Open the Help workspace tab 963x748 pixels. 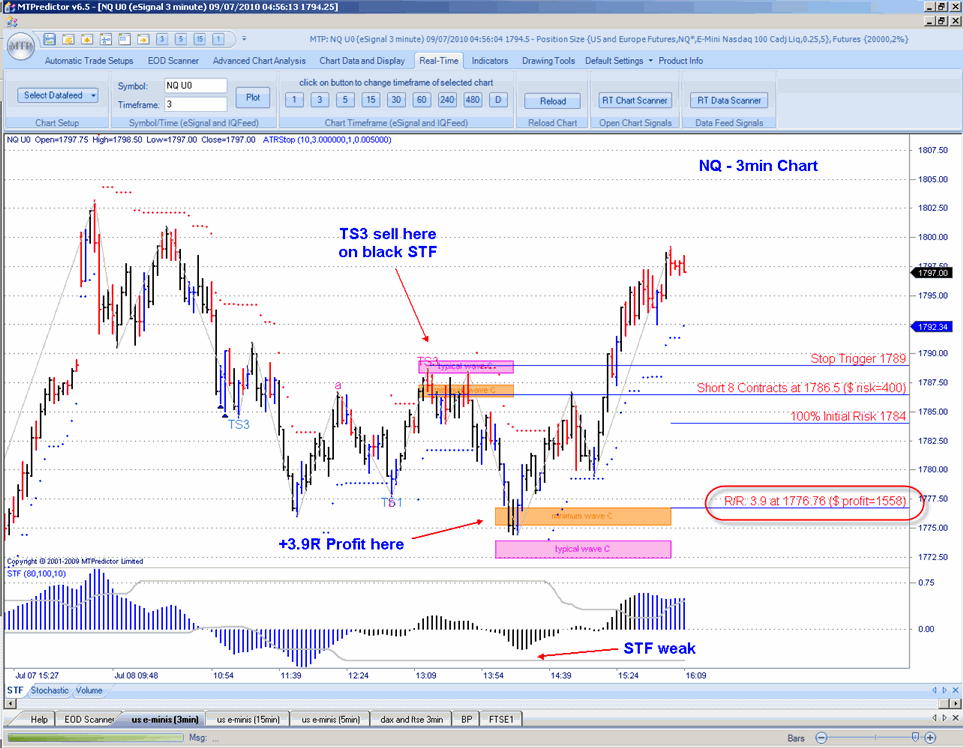click(39, 719)
